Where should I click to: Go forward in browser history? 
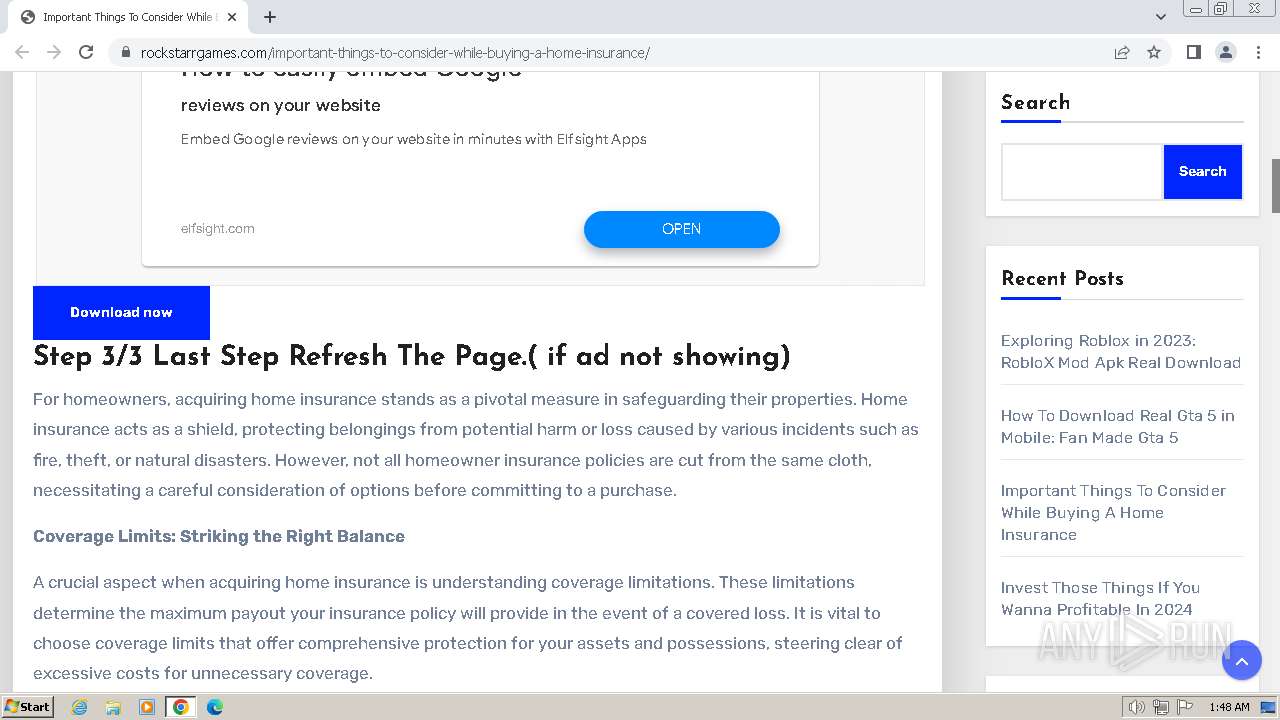click(54, 52)
